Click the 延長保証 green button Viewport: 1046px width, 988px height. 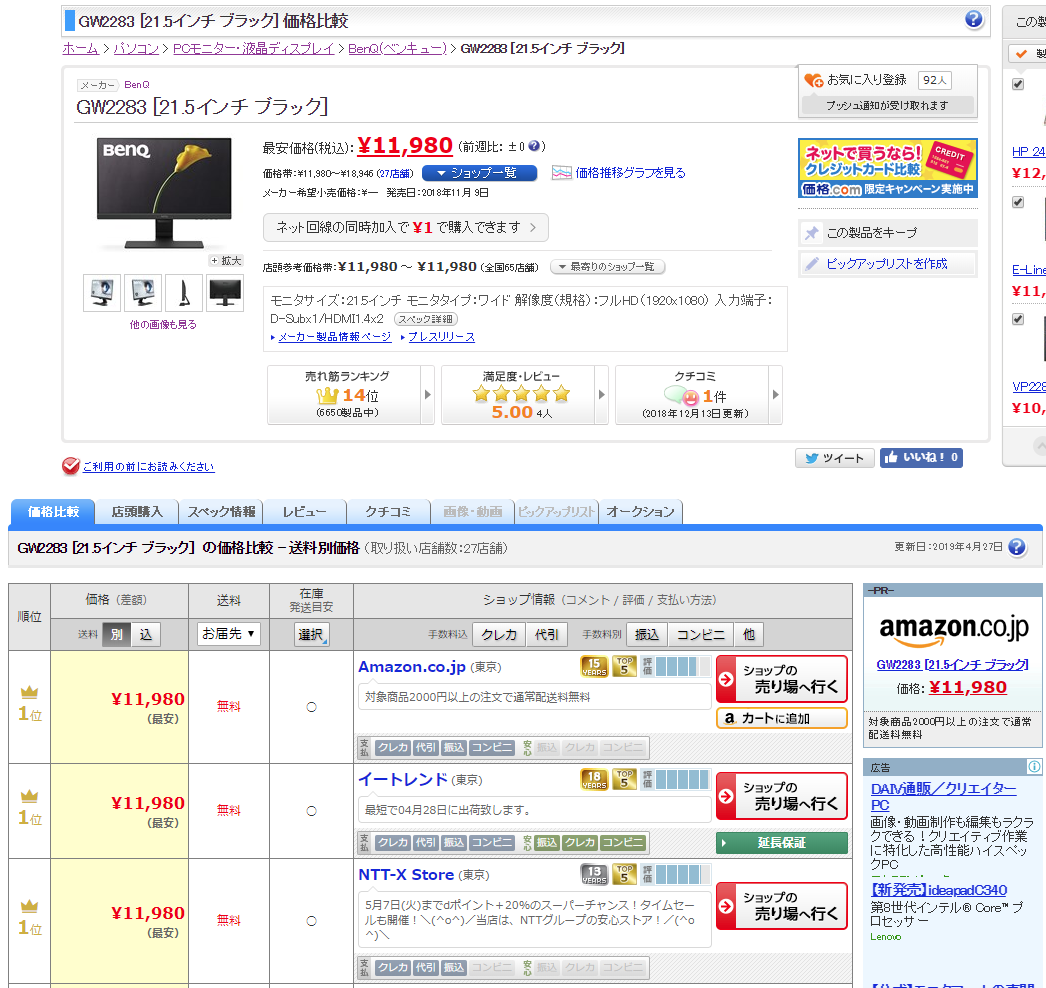tap(781, 843)
